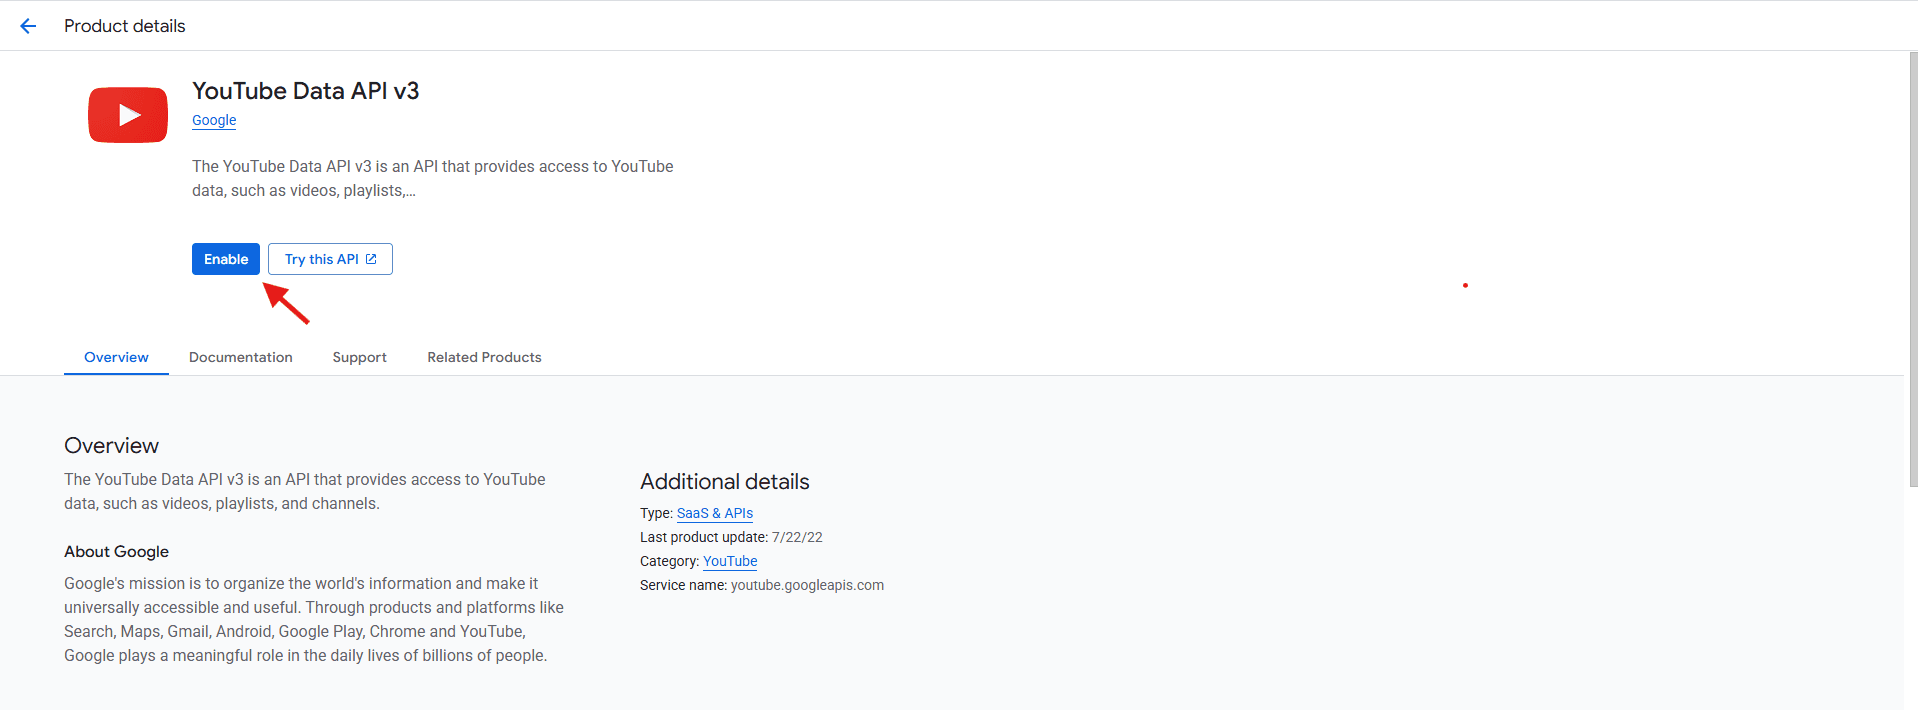Open the Try this API button
Viewport: 1918px width, 710px height.
(x=330, y=259)
